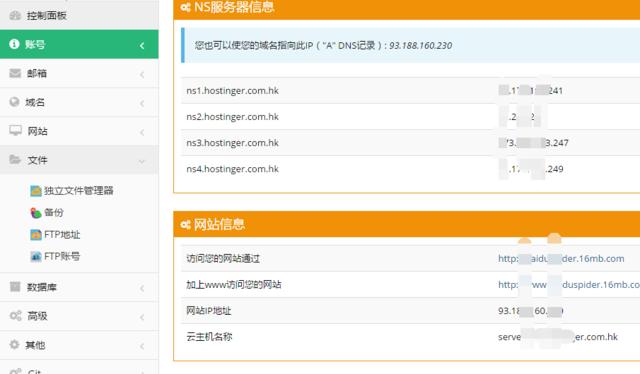Viewport: 640px width, 374px height.
Task: Click the 数据库 menu label
Action: [x=42, y=287]
